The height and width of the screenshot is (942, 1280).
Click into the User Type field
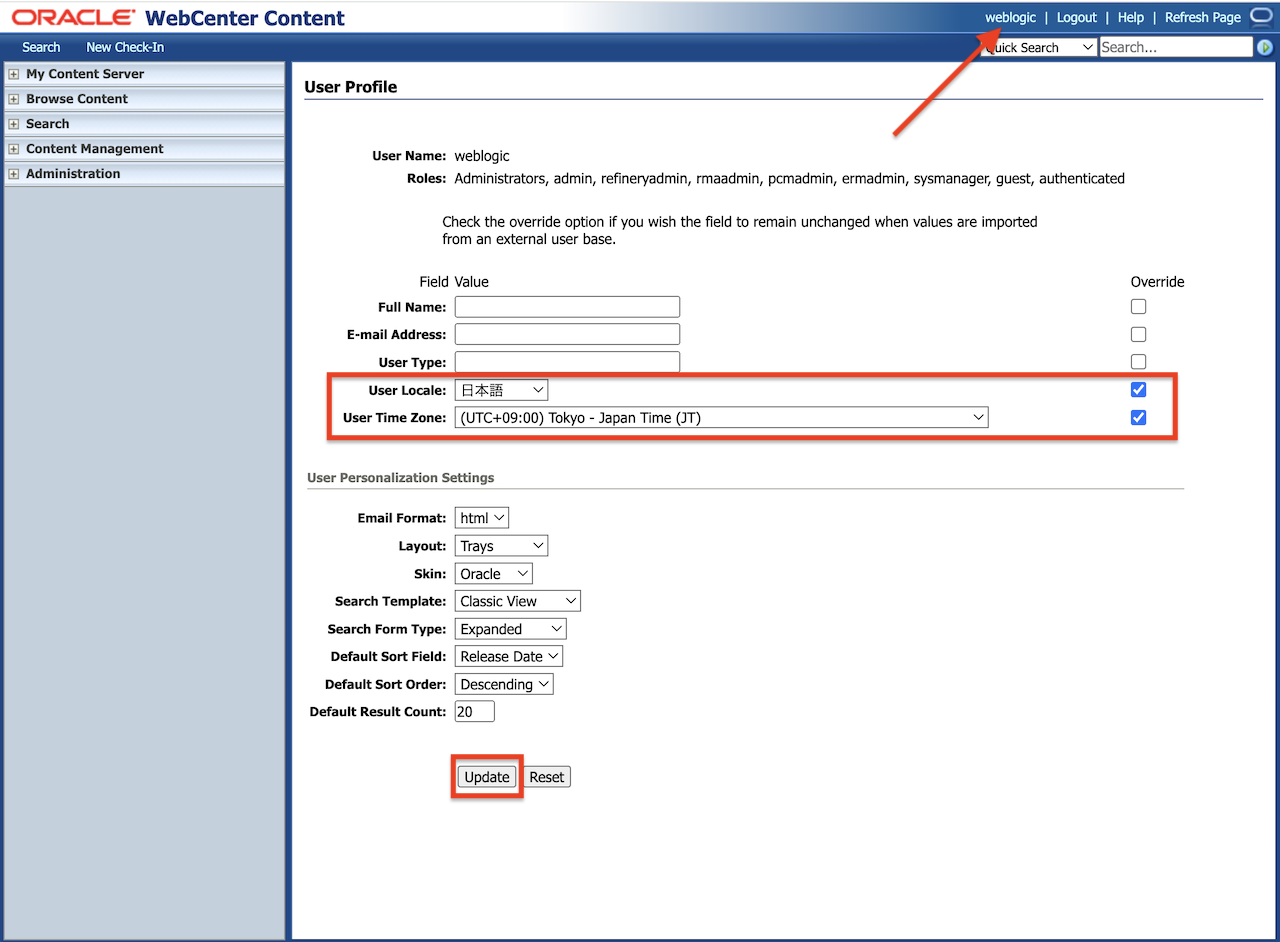(x=567, y=362)
